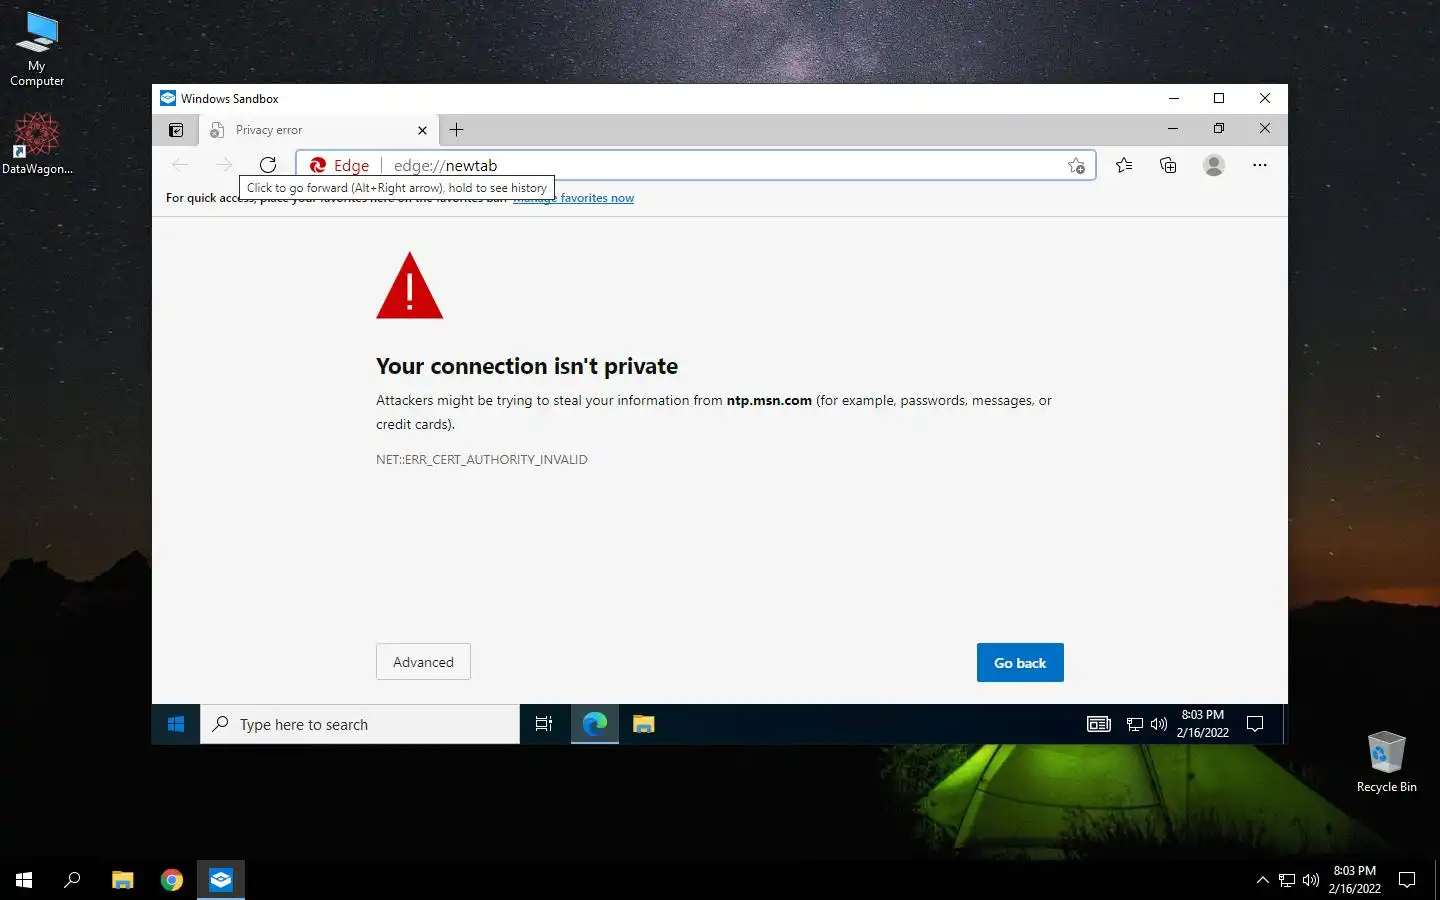This screenshot has height=900, width=1440.
Task: Minimize the Windows Sandbox window
Action: (x=1174, y=98)
